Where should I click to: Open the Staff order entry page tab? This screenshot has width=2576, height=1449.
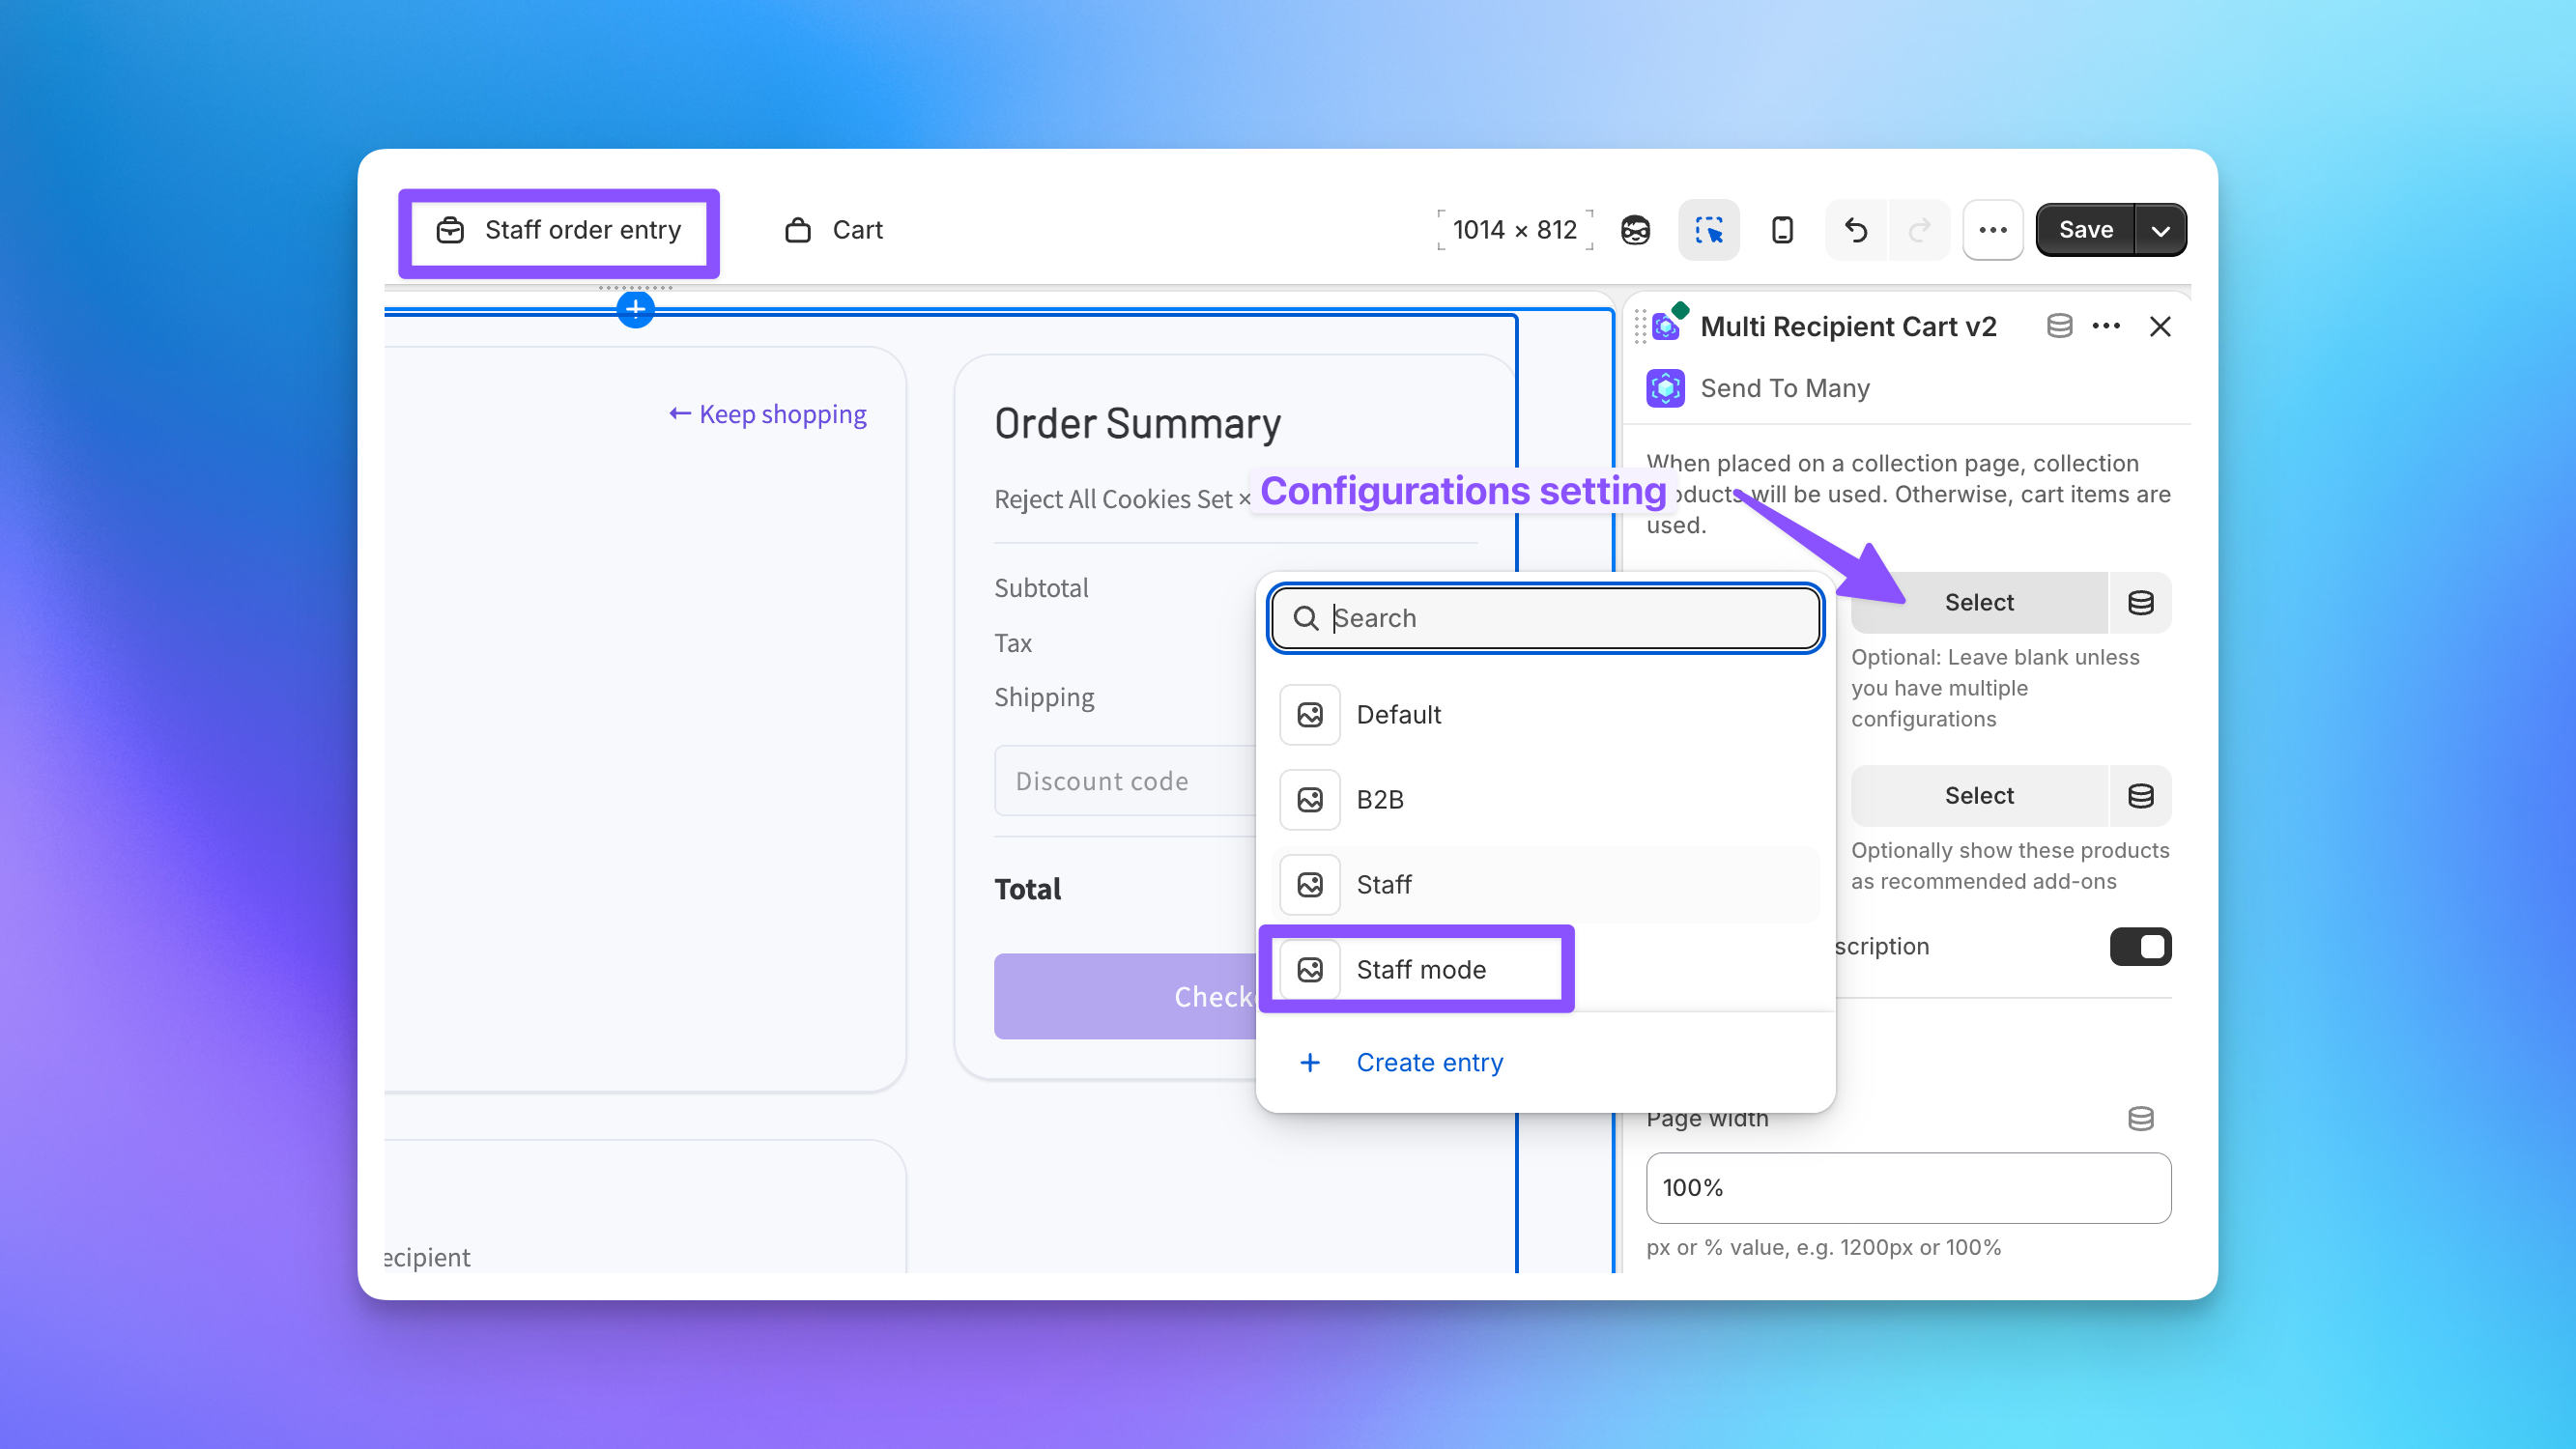[x=559, y=230]
